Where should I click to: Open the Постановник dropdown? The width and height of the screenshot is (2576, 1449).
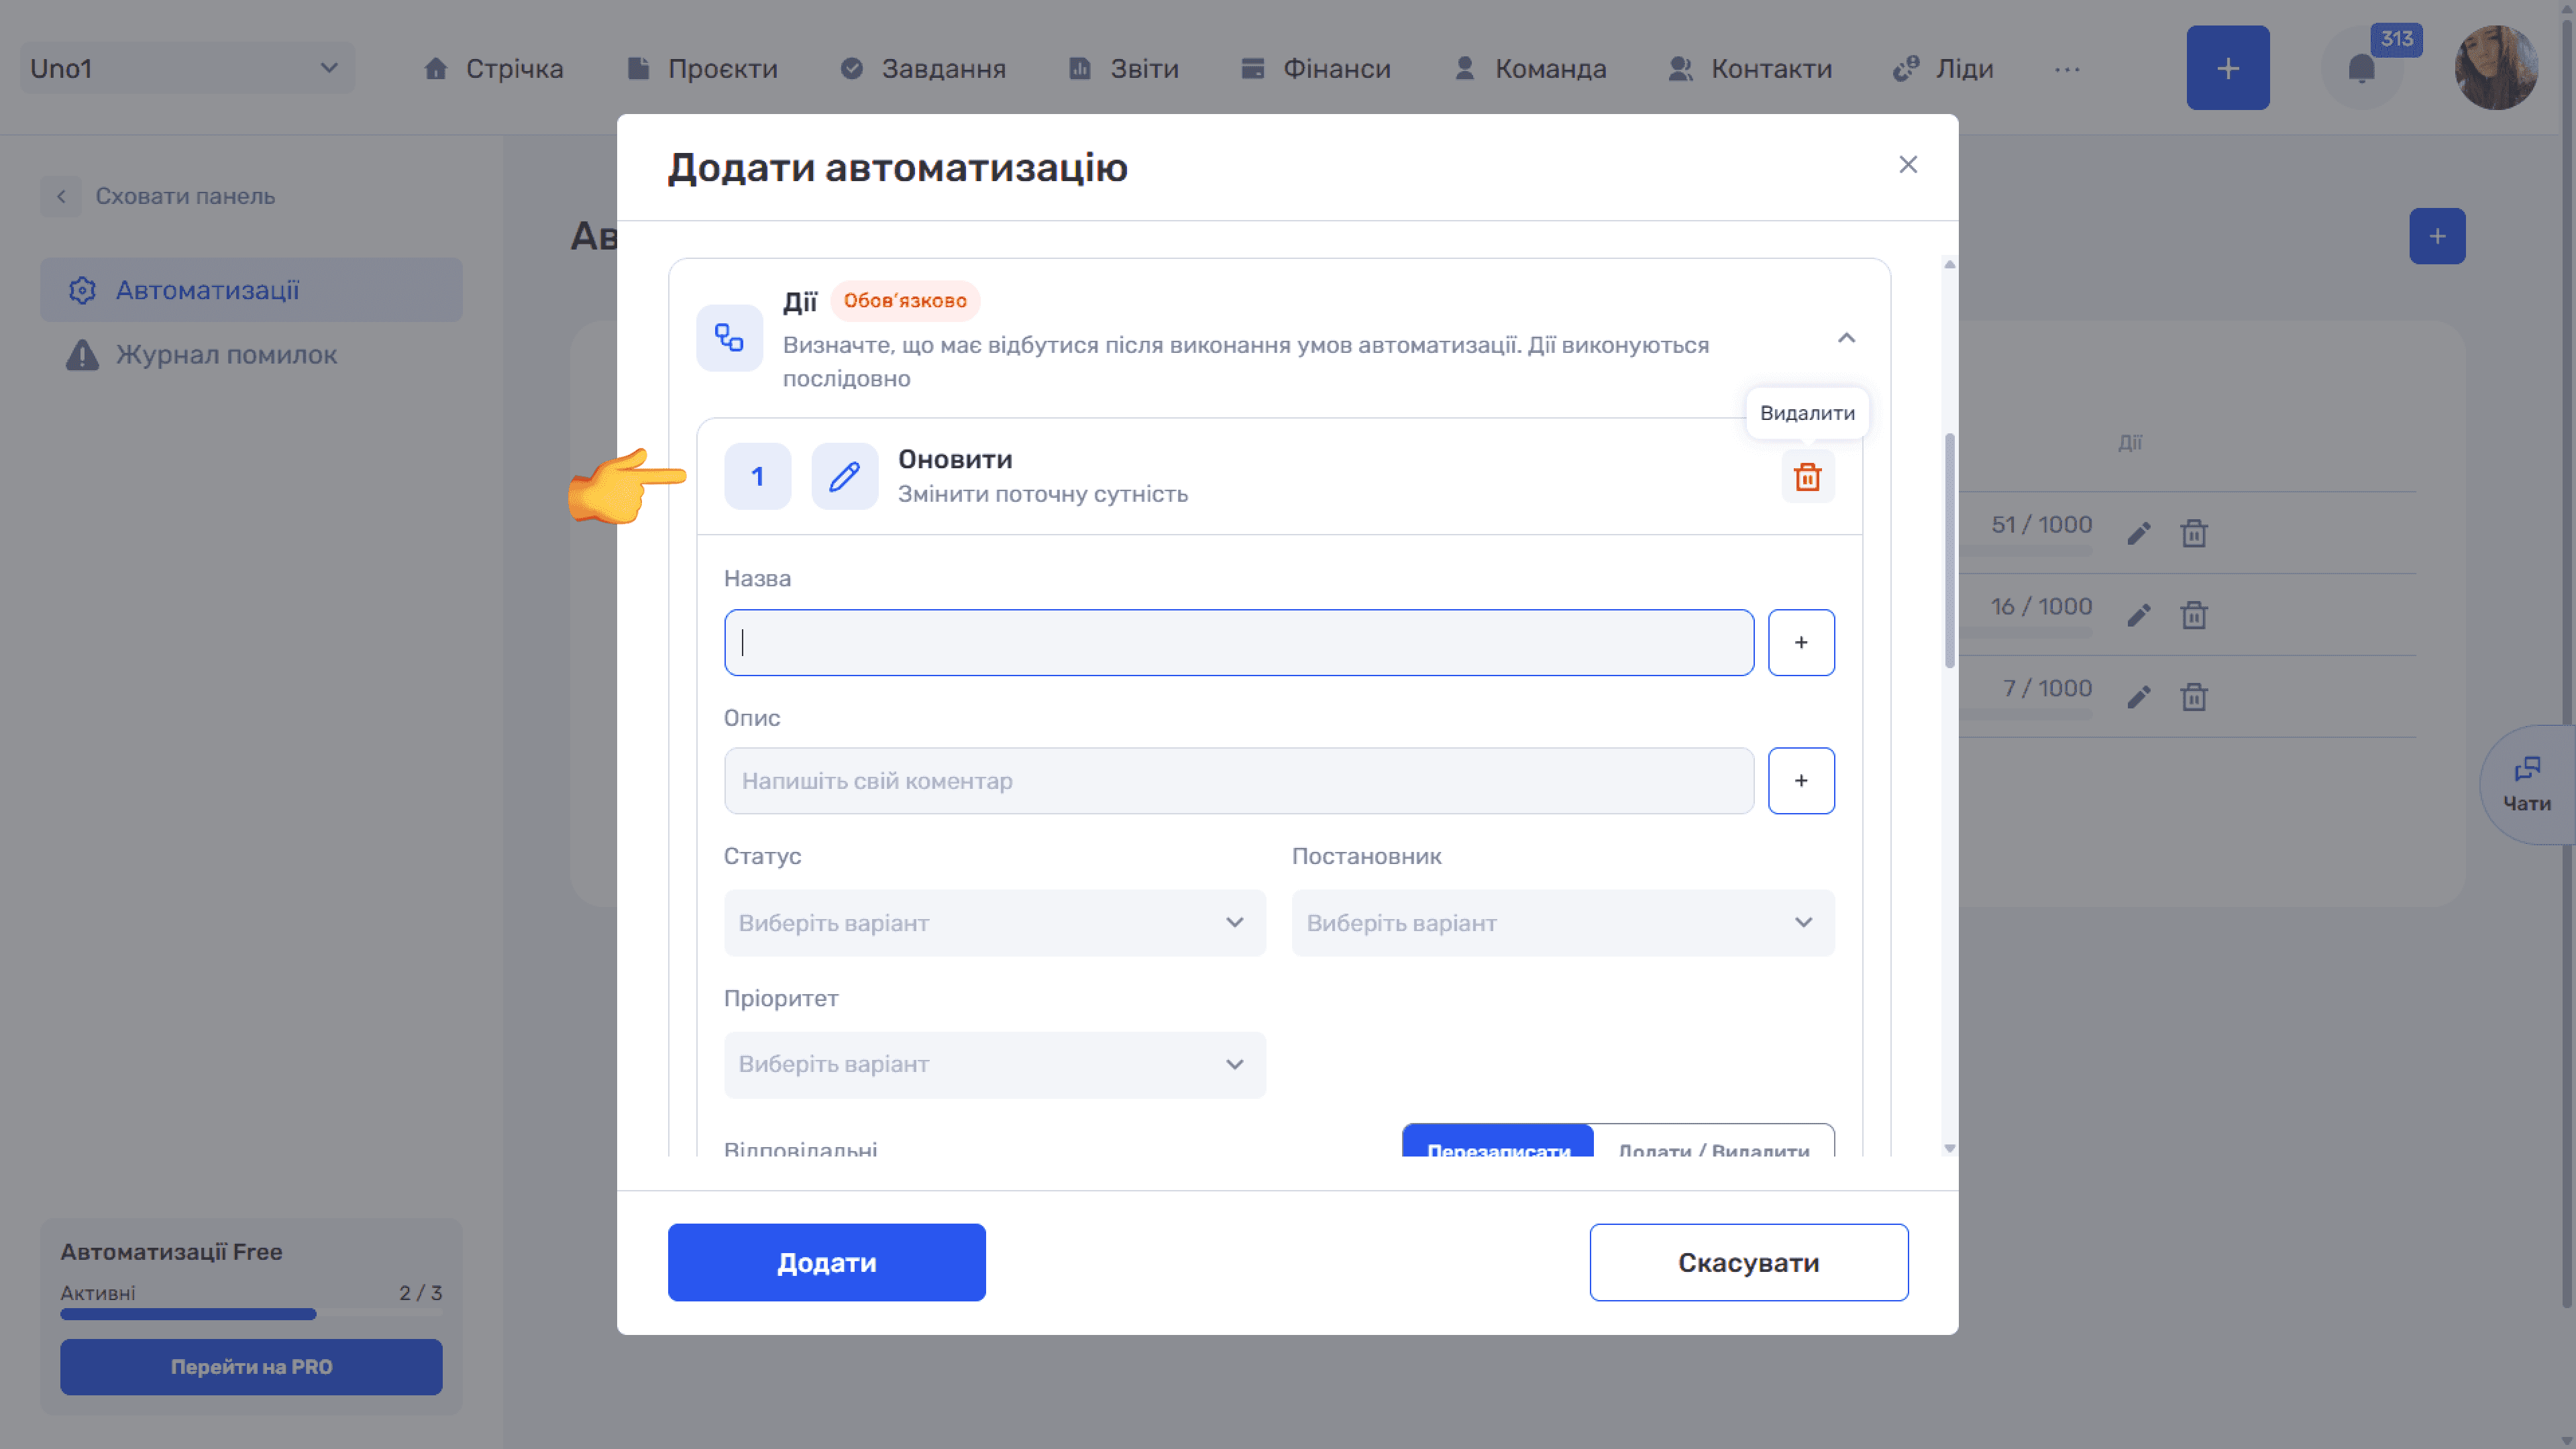coord(1563,922)
